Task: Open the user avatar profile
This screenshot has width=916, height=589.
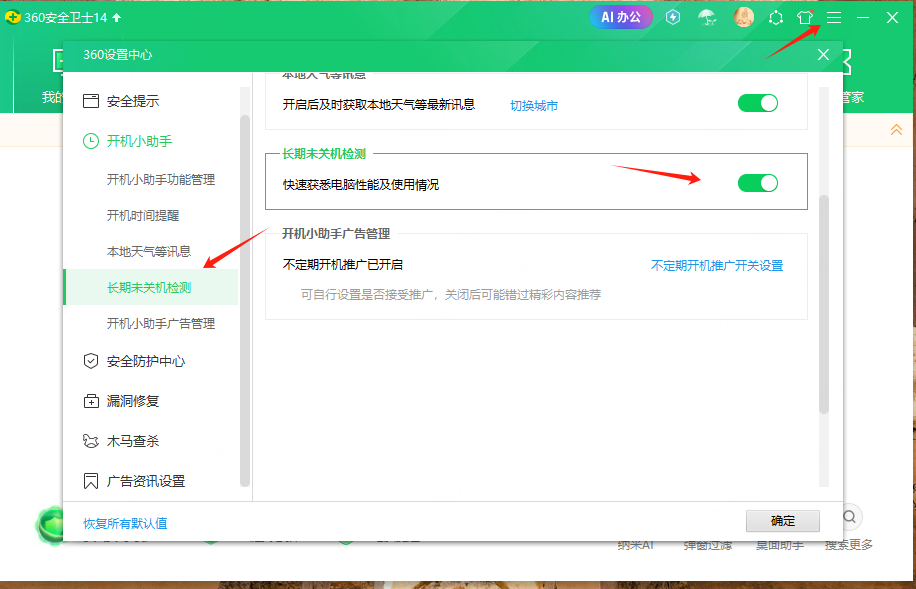Action: tap(743, 17)
